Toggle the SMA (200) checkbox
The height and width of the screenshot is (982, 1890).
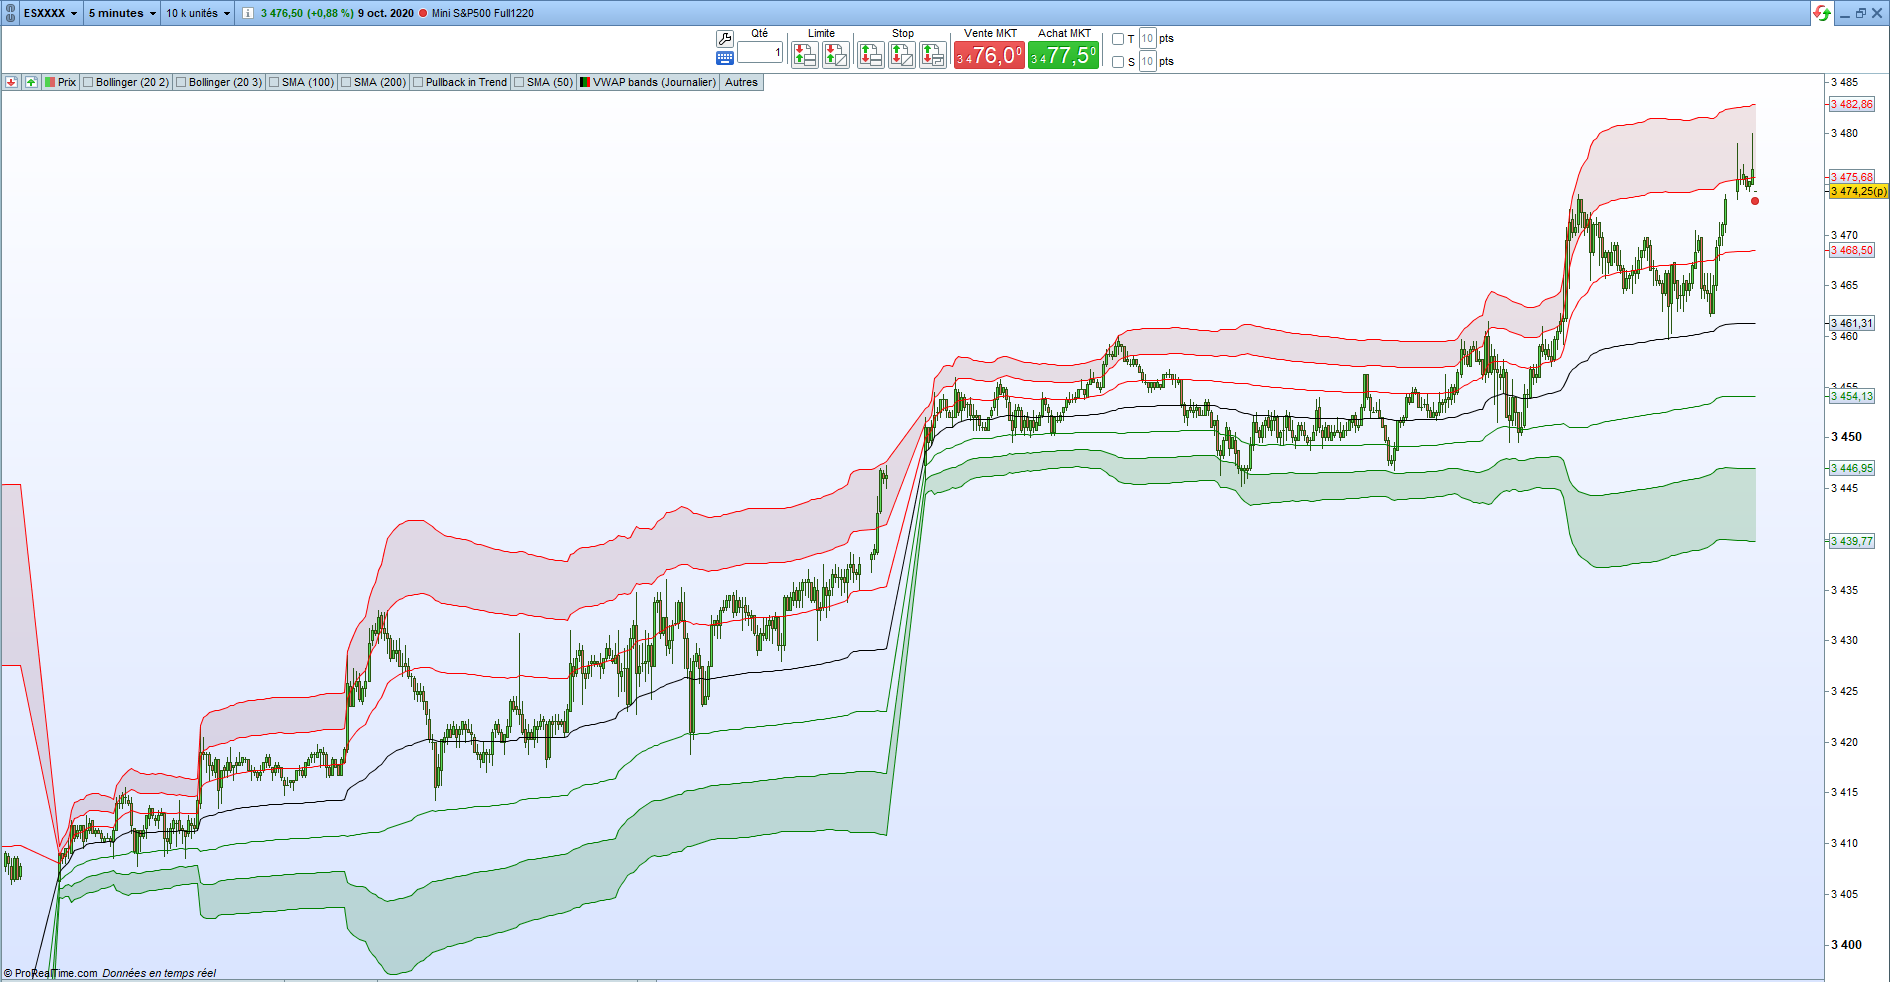pos(346,82)
